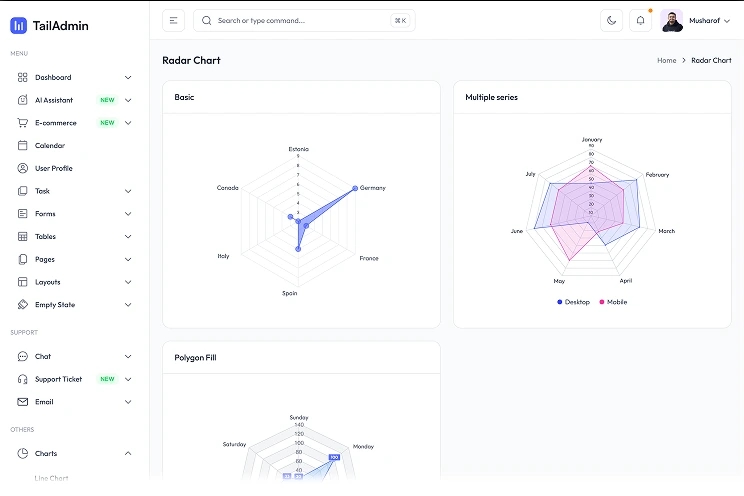The image size is (744, 496).
Task: Click the Multiple series card title
Action: pos(491,97)
